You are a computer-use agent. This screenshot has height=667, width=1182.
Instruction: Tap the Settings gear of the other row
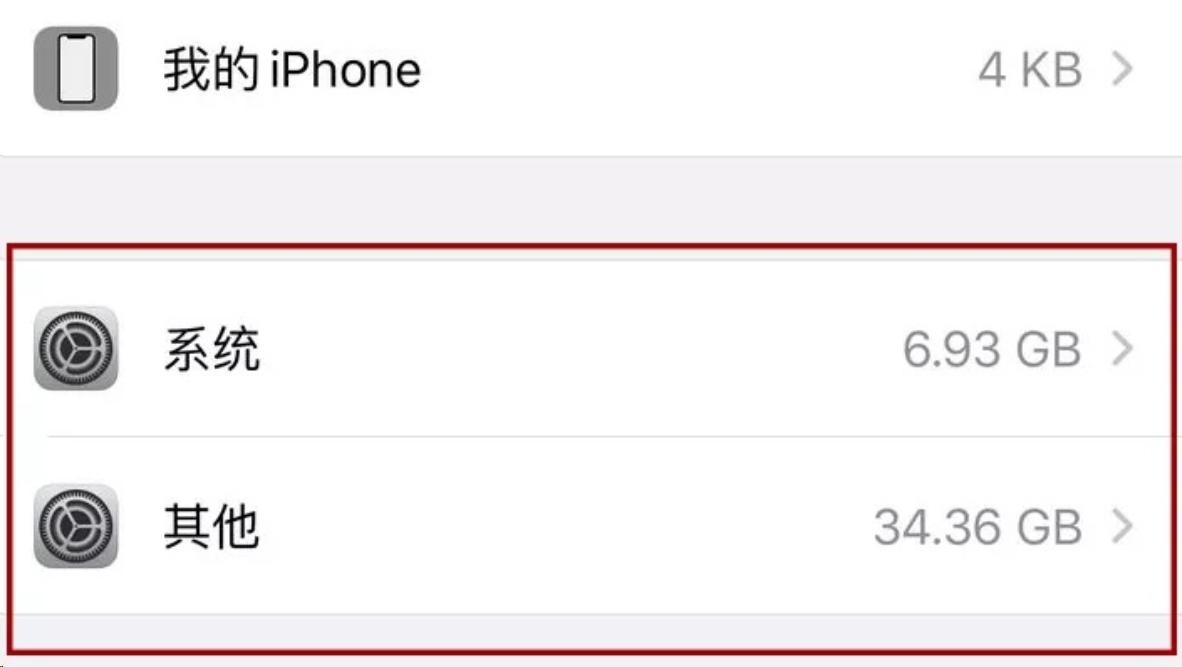(x=75, y=528)
